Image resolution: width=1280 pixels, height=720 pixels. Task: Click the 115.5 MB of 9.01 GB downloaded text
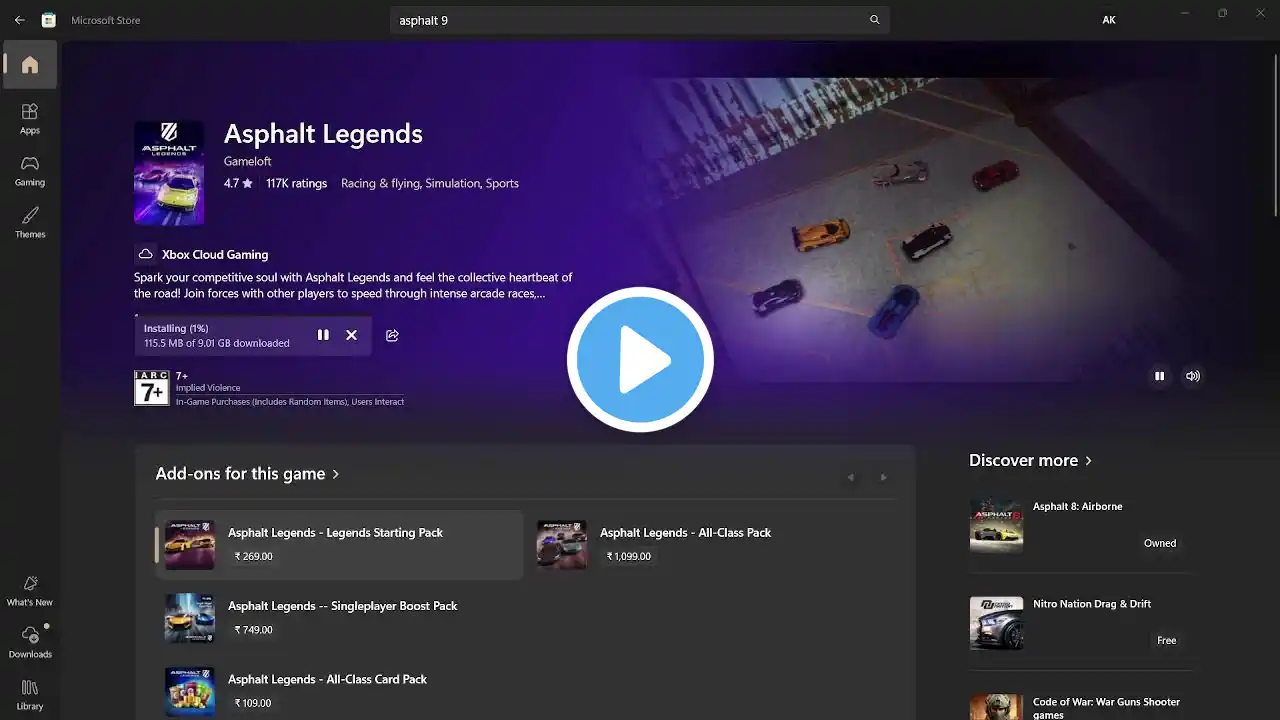[x=217, y=343]
